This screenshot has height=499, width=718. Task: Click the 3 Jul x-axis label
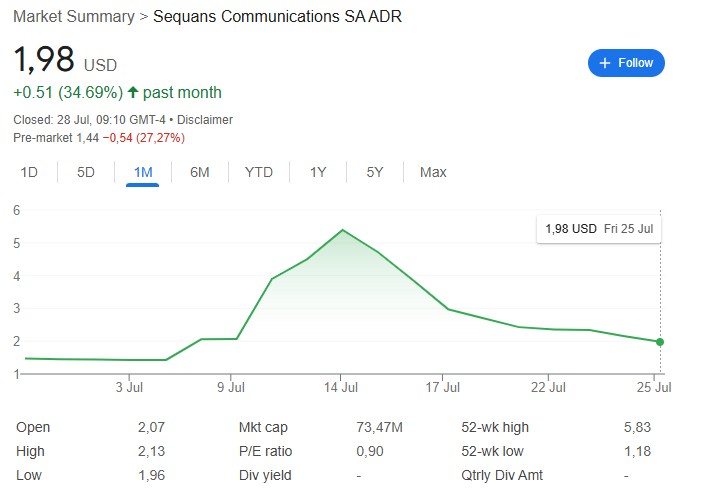click(x=129, y=387)
